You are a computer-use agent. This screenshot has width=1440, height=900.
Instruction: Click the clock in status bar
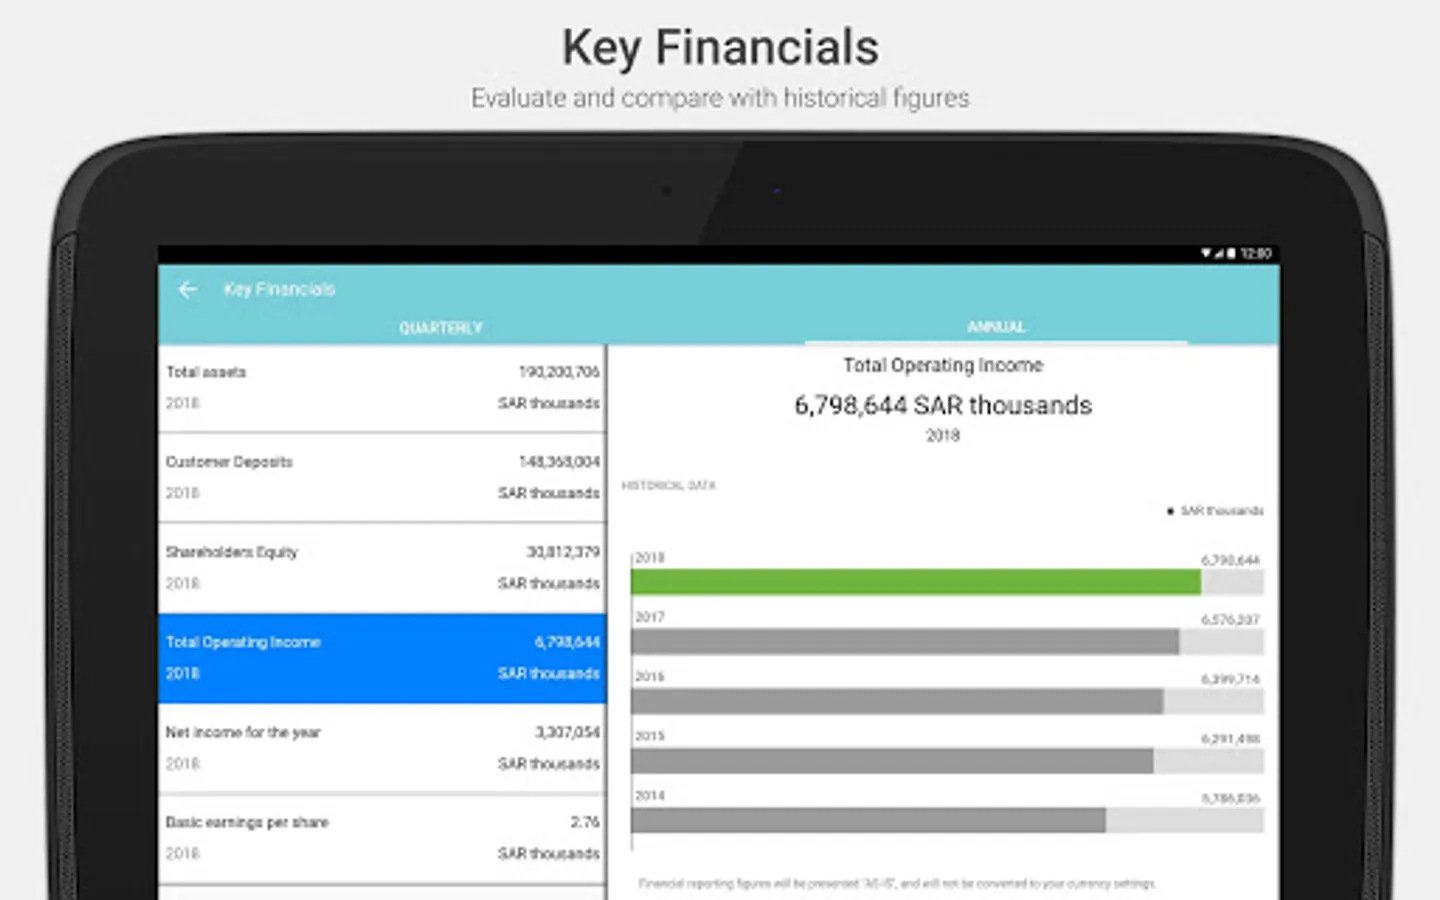click(1256, 253)
